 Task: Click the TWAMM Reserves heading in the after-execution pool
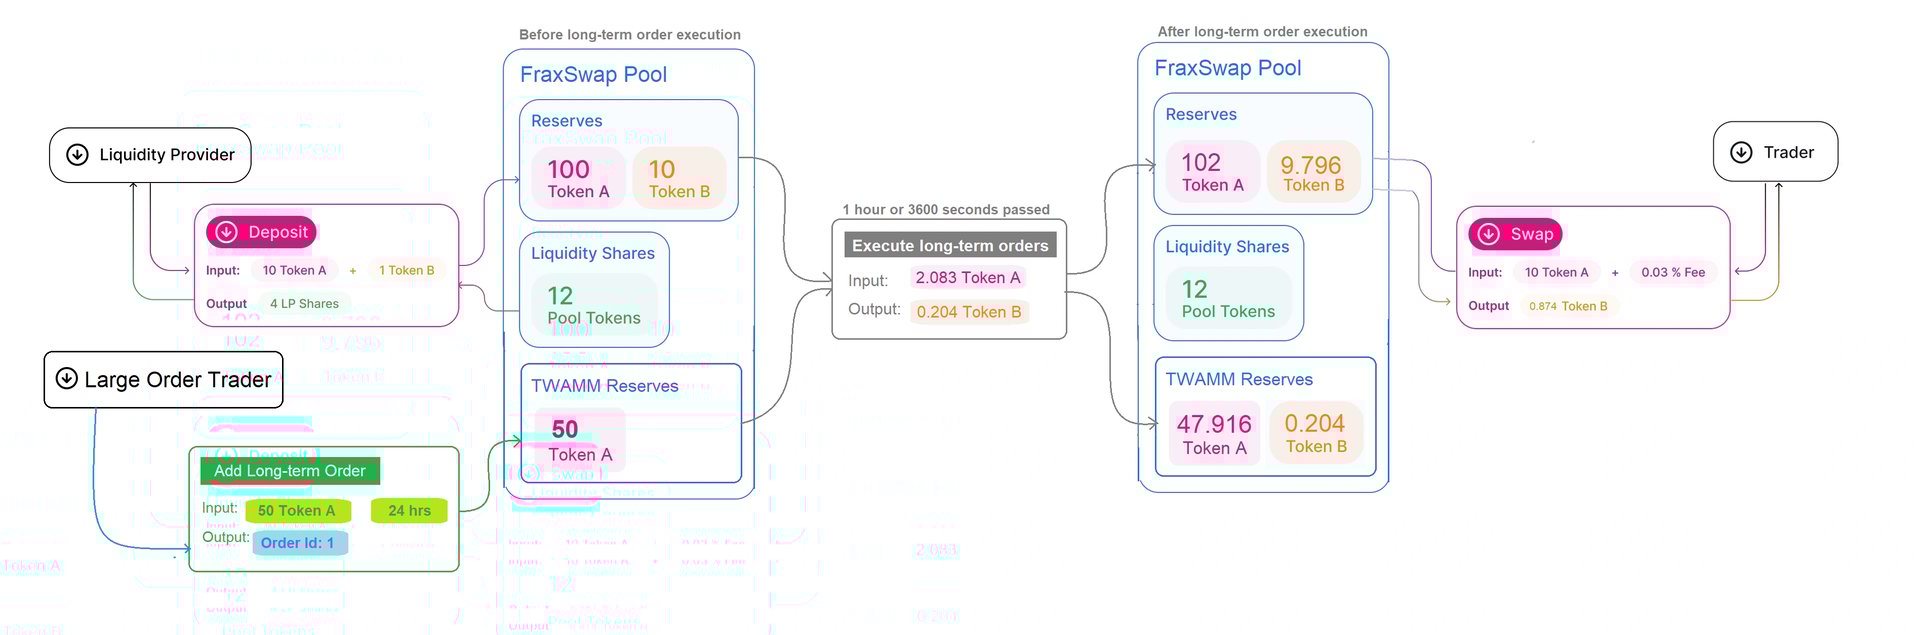[x=1239, y=379]
